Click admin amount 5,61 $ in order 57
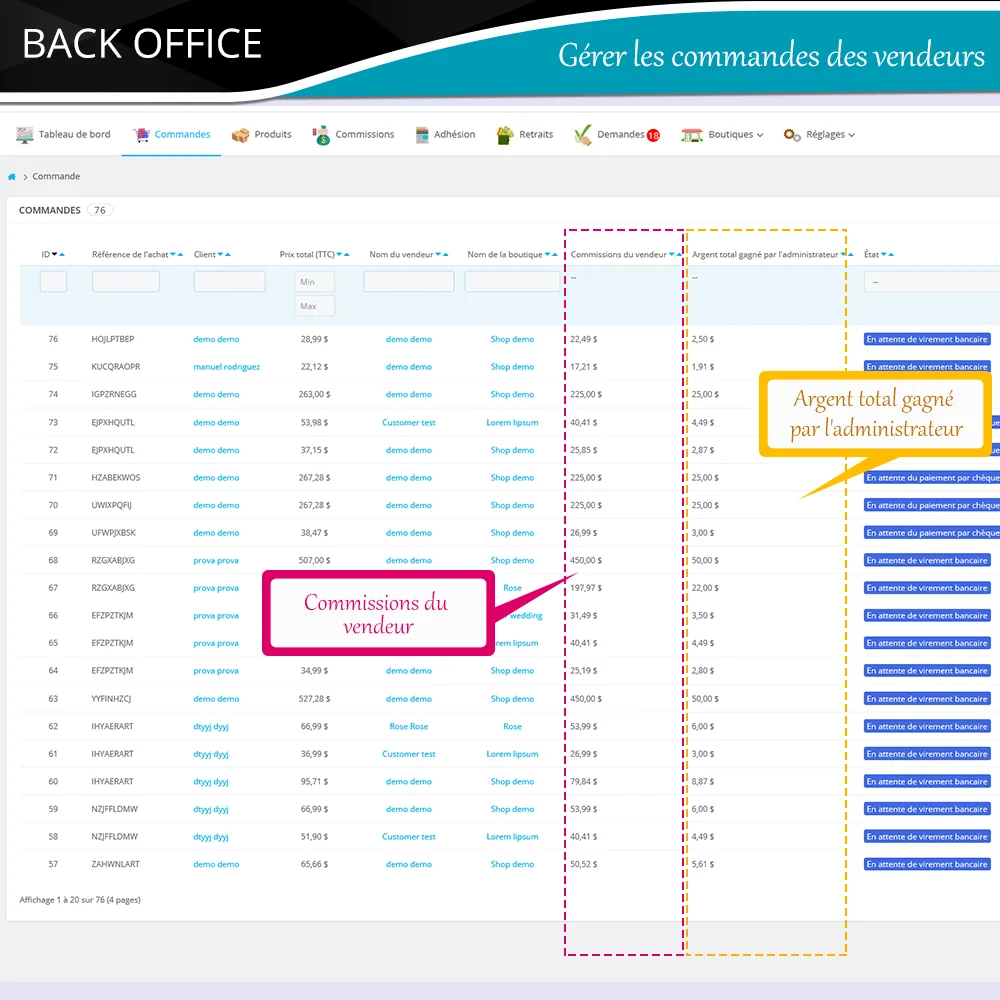Viewport: 1000px width, 1000px height. pyautogui.click(x=703, y=864)
